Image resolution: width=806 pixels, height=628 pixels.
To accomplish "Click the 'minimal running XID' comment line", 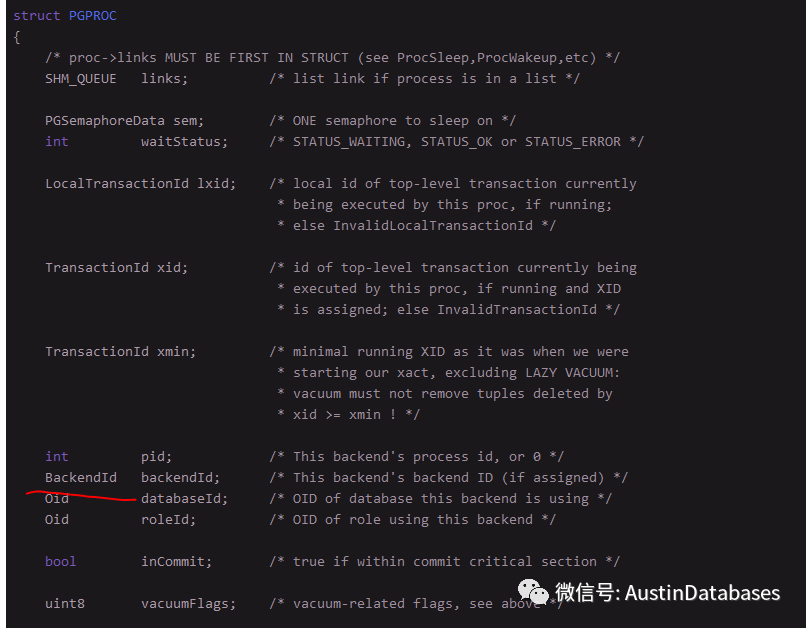I will pyautogui.click(x=449, y=352).
